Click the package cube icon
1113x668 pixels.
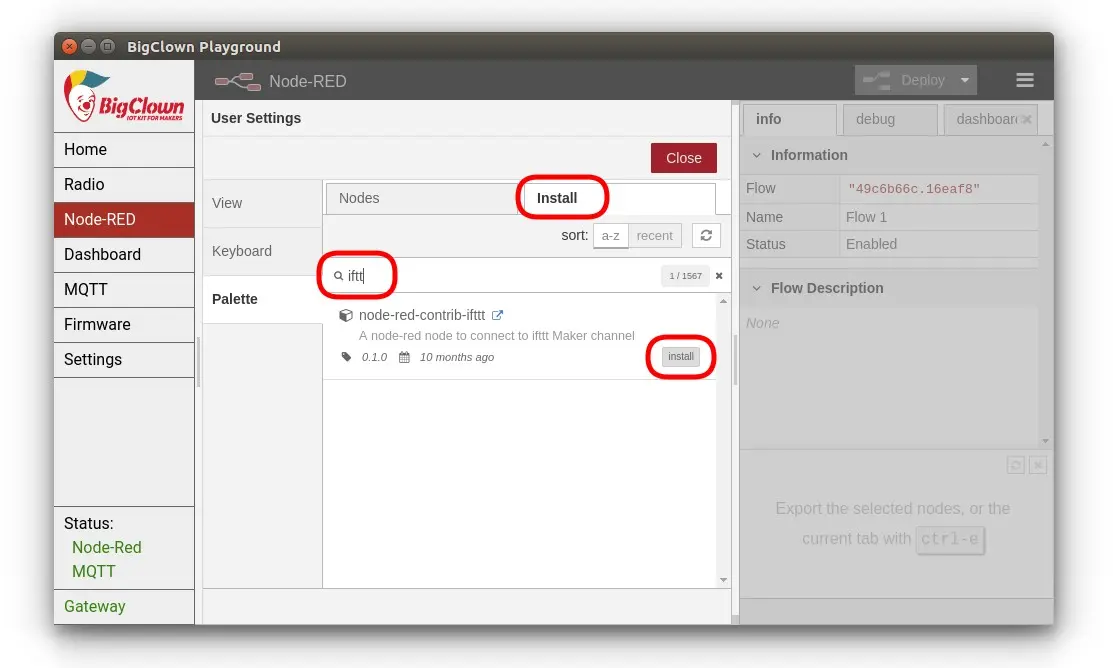point(346,315)
